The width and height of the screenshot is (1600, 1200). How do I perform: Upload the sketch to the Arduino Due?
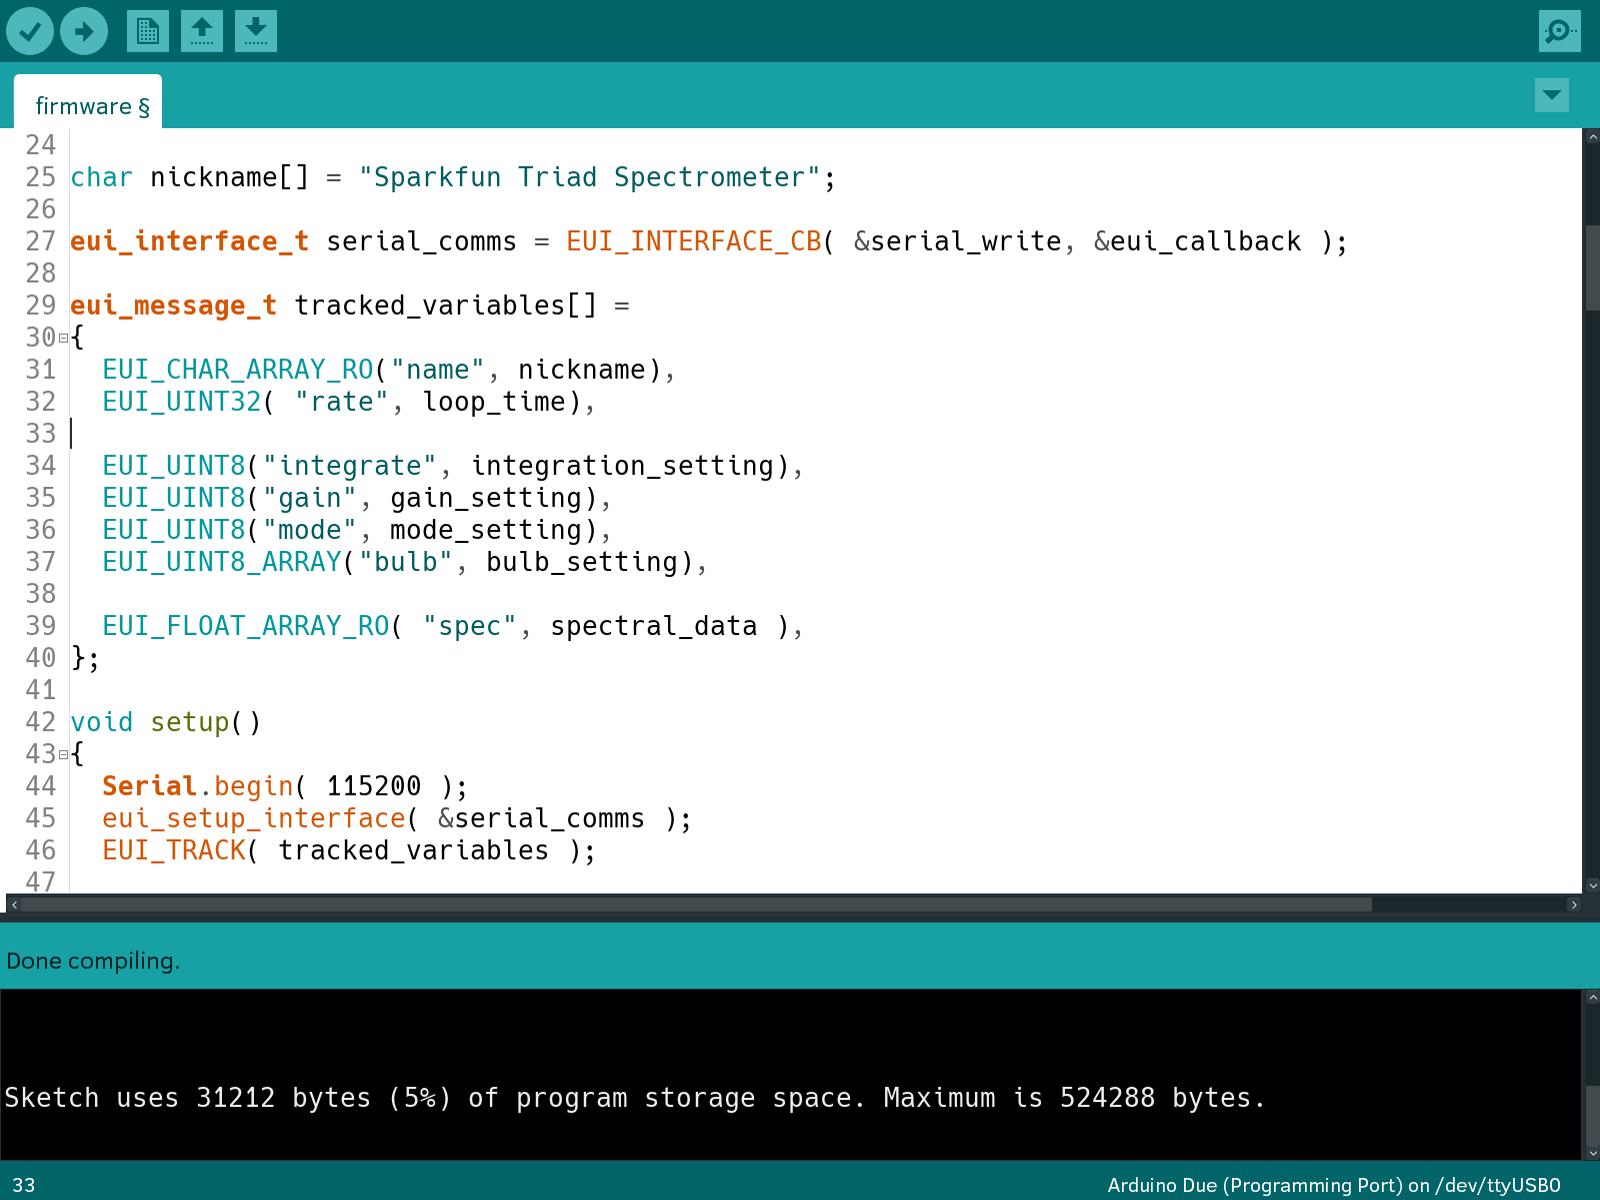click(84, 31)
